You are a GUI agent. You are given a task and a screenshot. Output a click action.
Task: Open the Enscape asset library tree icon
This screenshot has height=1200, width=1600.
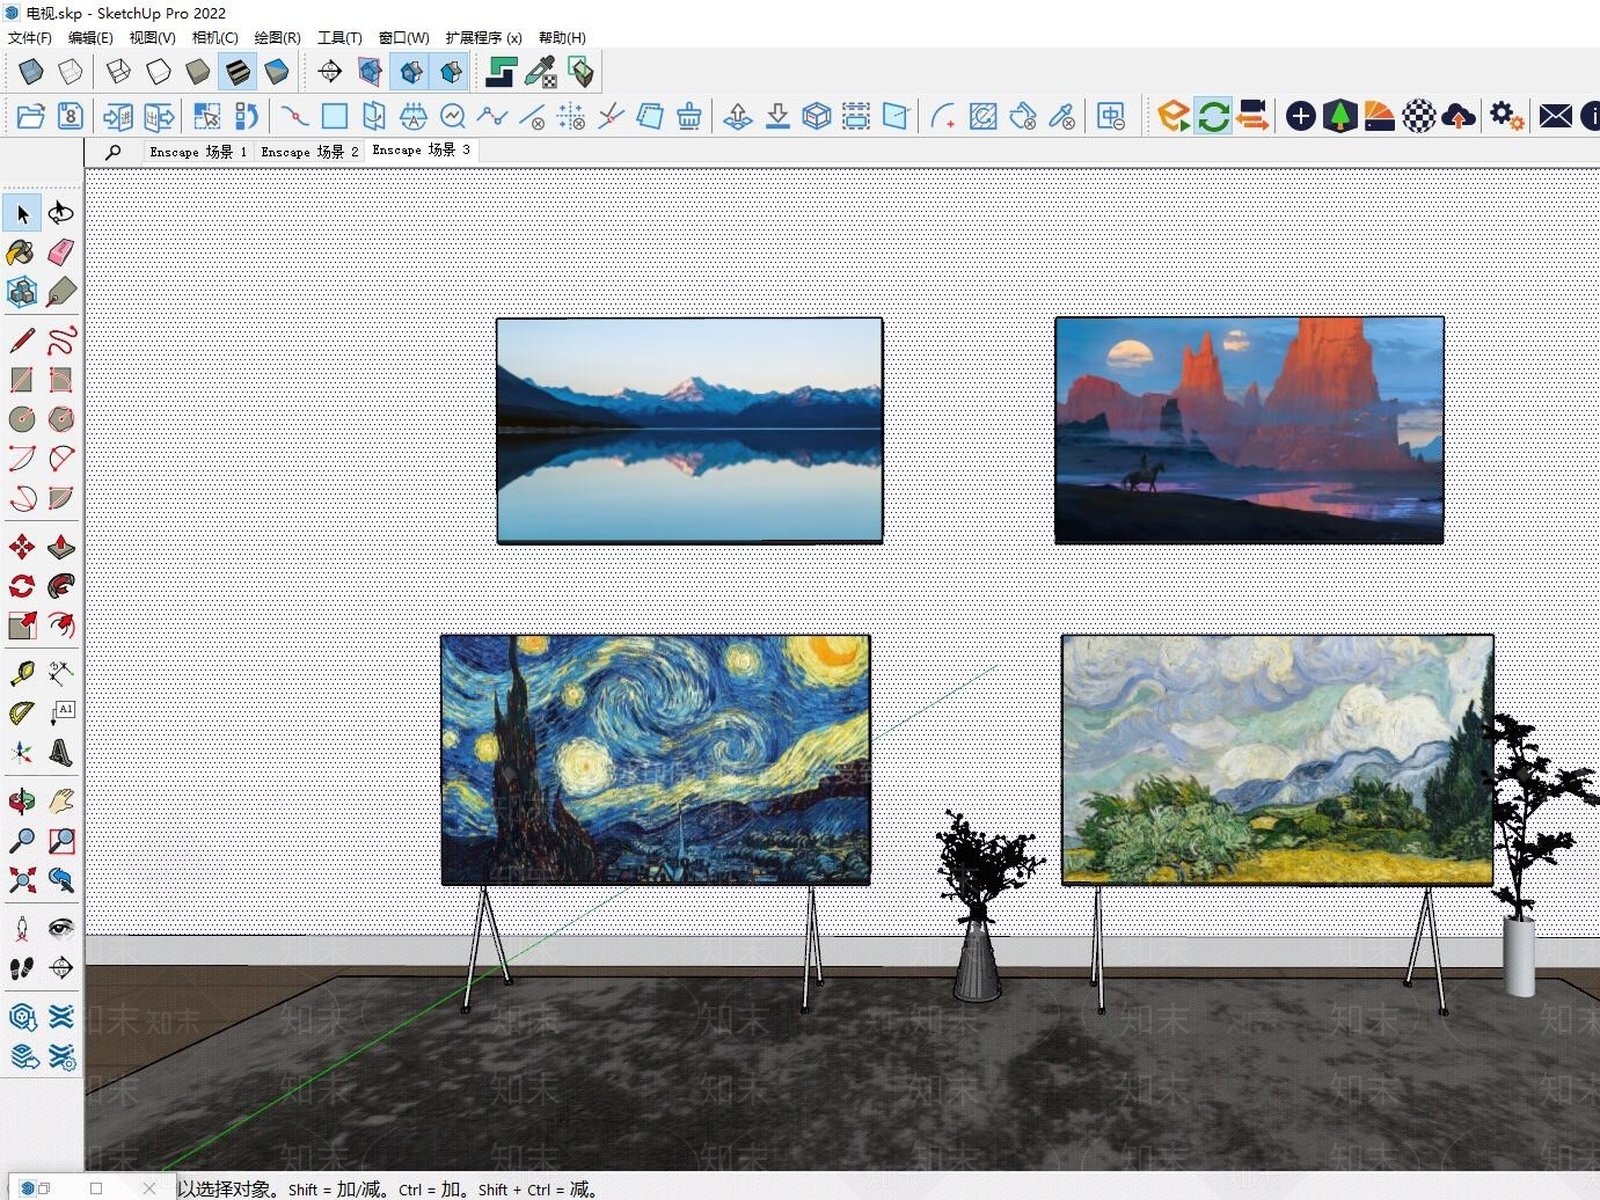point(1340,116)
